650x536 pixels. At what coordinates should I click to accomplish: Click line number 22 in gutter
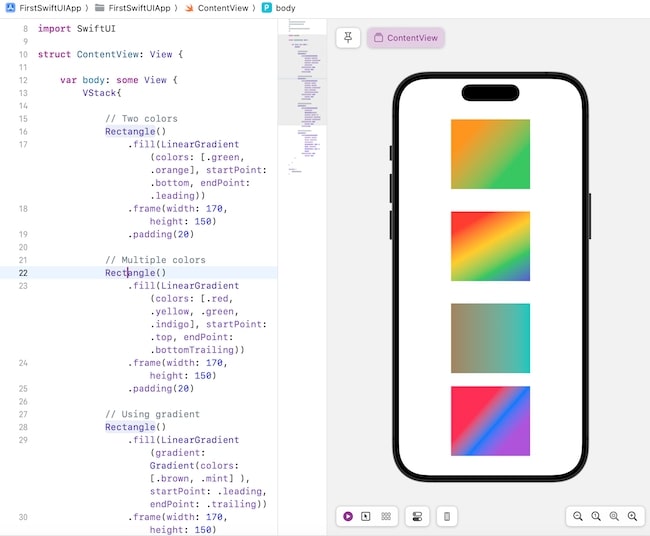[23, 273]
